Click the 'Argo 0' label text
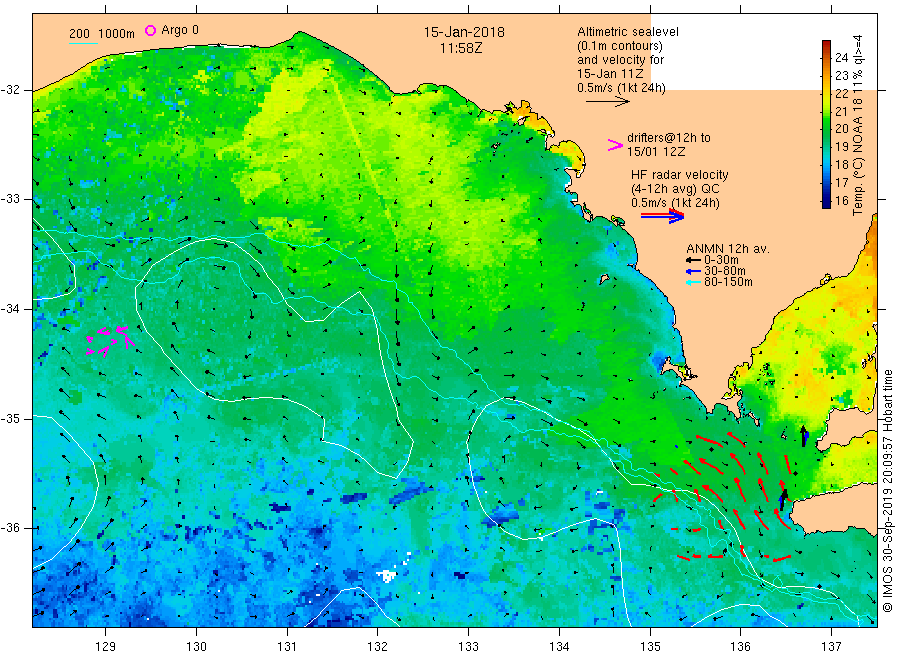The width and height of the screenshot is (900, 660). (x=180, y=30)
